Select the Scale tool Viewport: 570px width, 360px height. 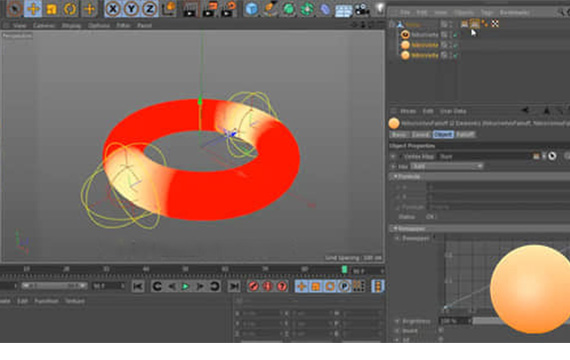click(x=51, y=9)
